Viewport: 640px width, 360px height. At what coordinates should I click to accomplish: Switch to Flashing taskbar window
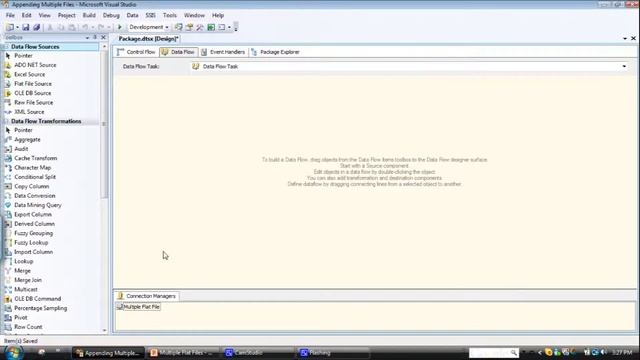(x=333, y=353)
